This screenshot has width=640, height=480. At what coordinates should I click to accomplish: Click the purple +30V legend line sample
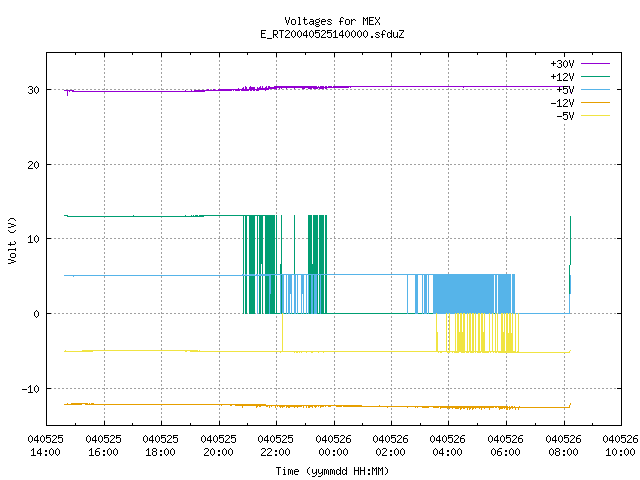click(595, 64)
